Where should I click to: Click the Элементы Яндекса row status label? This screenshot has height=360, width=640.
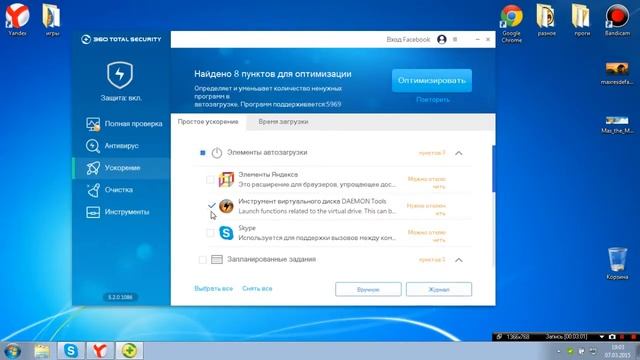(x=427, y=182)
